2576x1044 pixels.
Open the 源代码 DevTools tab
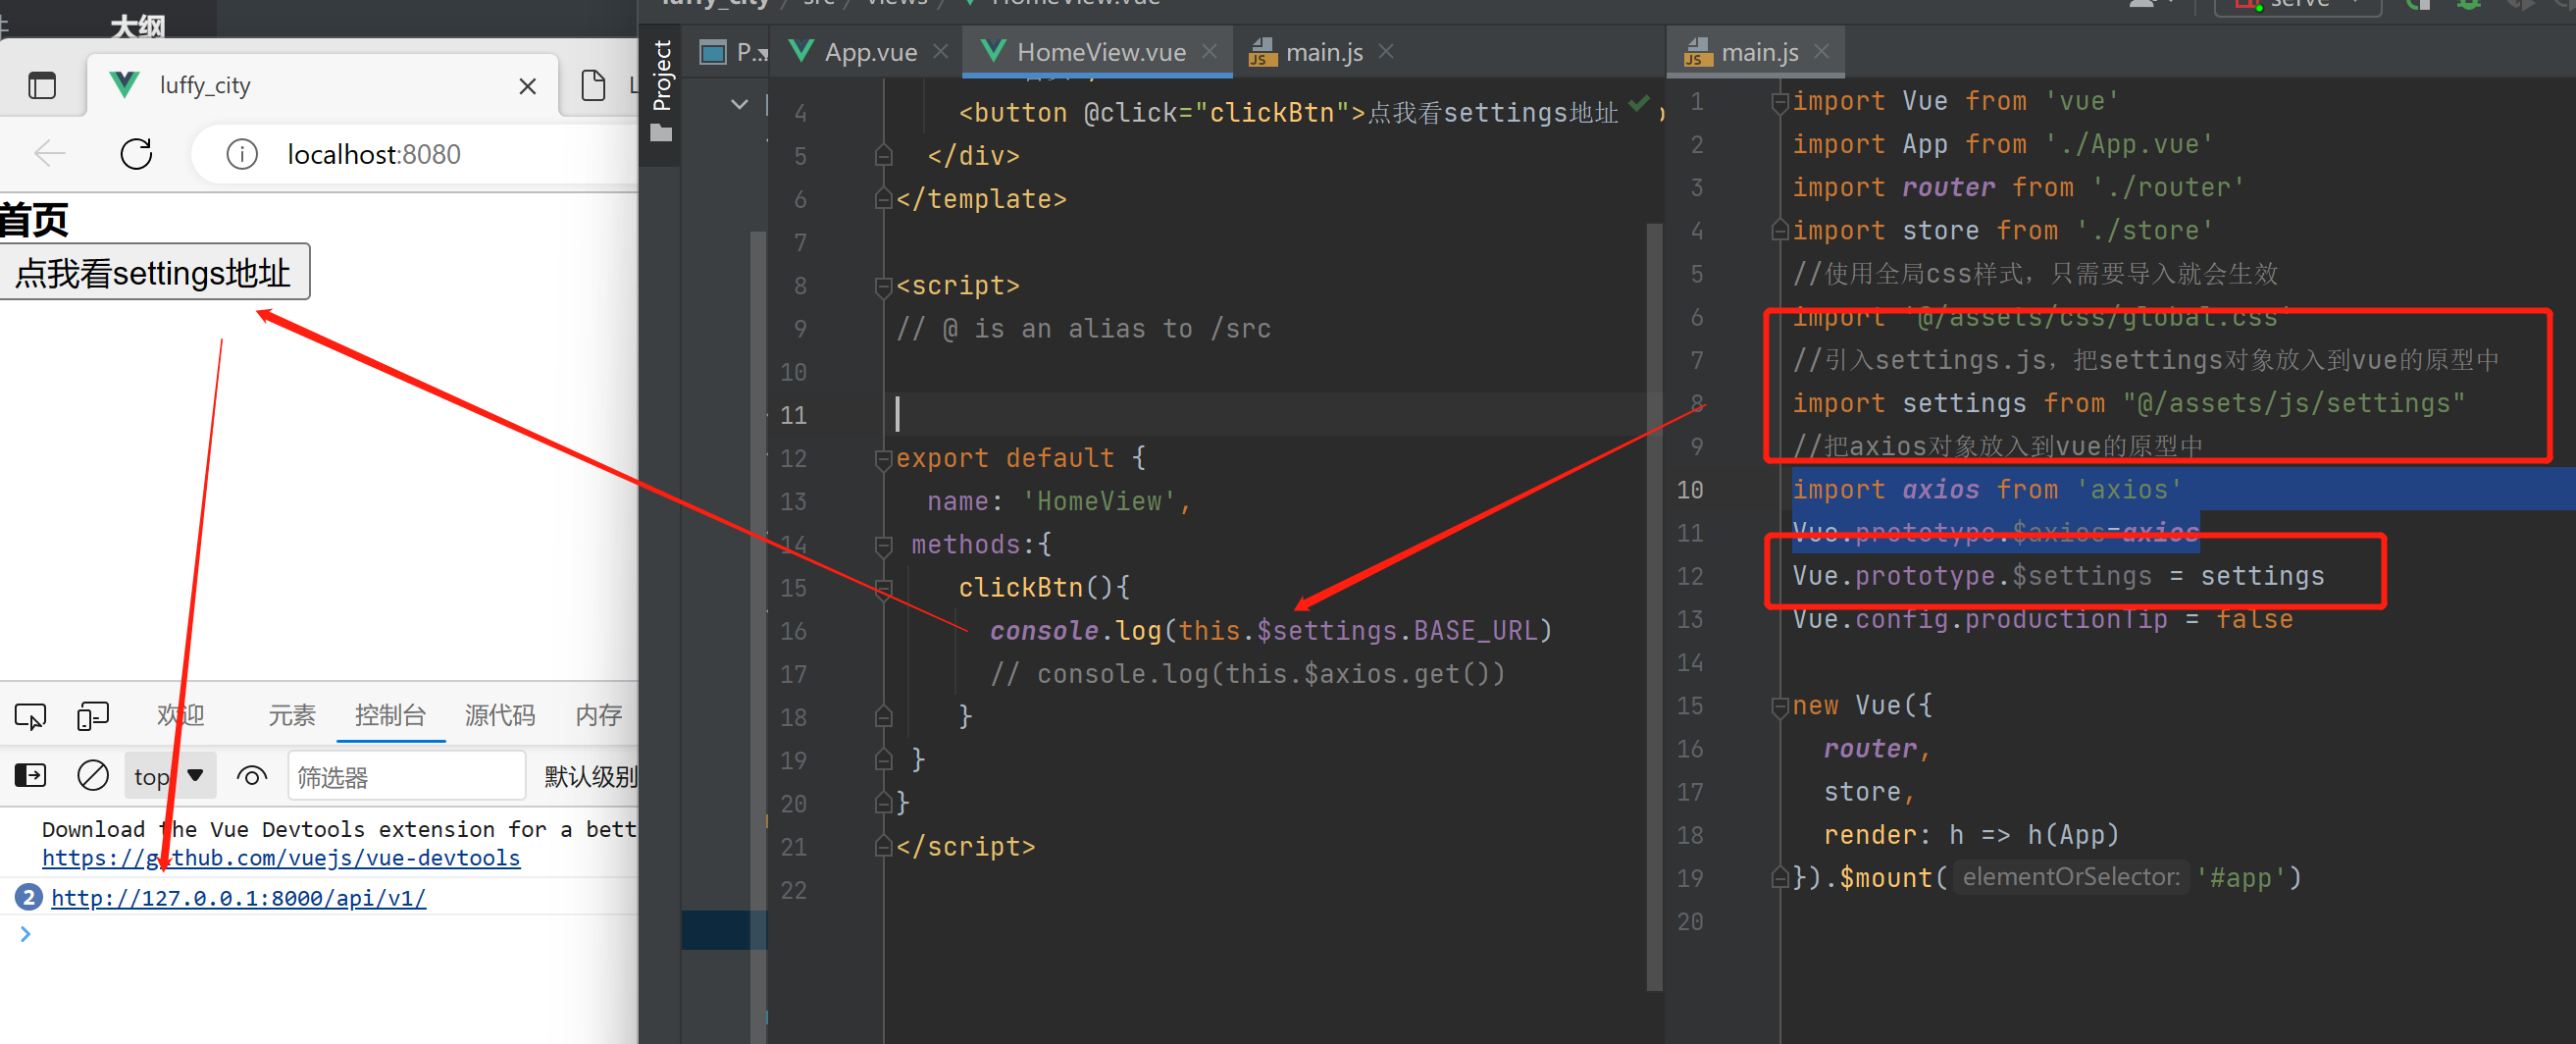(x=500, y=715)
